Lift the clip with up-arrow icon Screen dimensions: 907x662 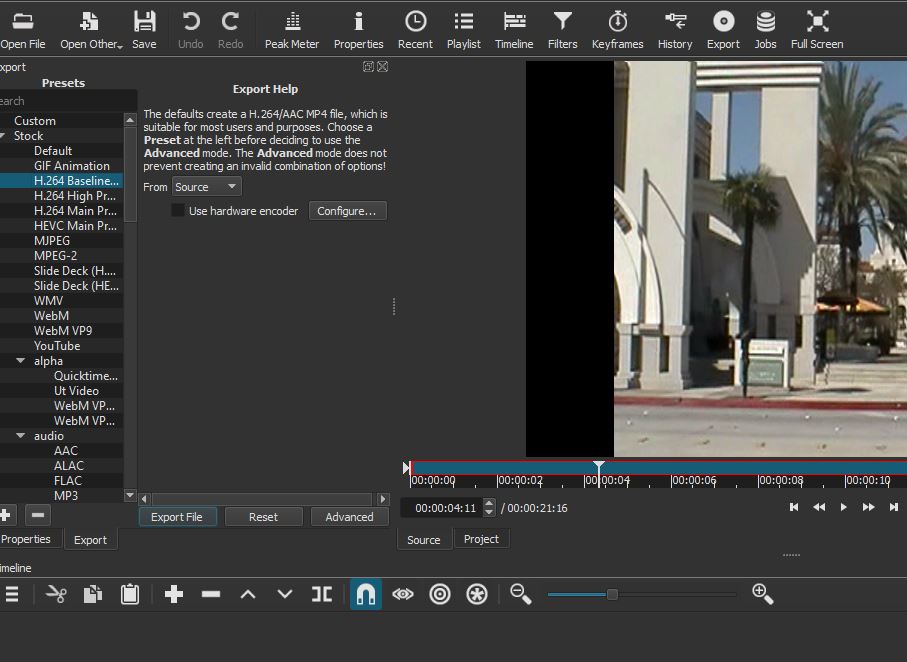click(x=248, y=594)
